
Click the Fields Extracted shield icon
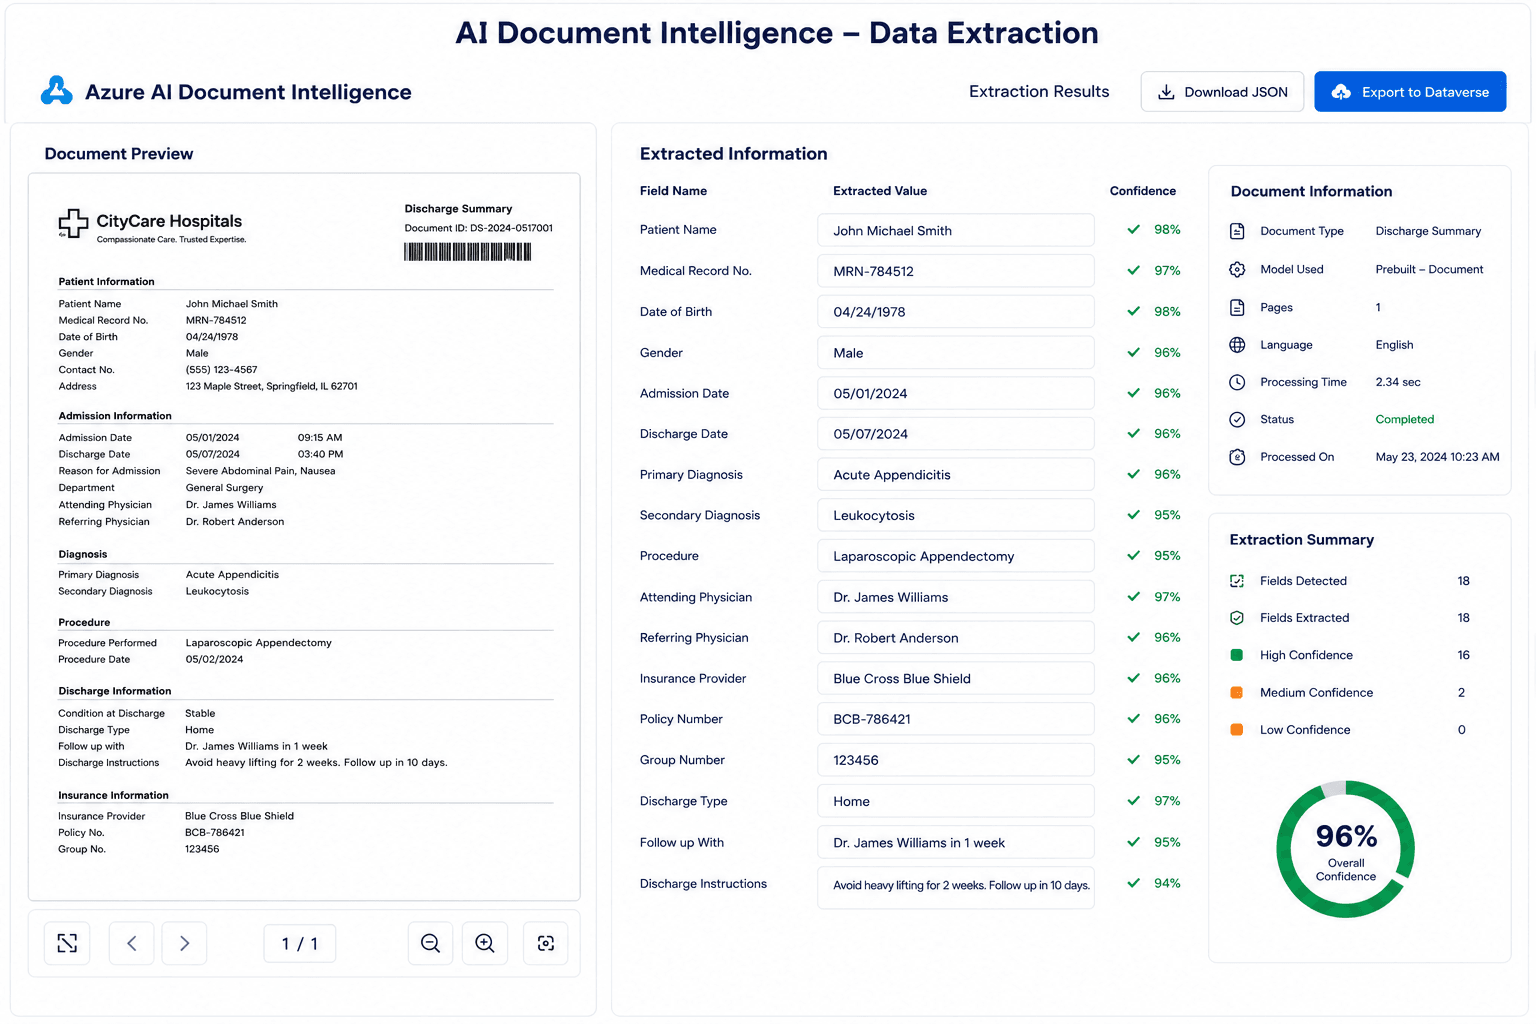pyautogui.click(x=1237, y=618)
